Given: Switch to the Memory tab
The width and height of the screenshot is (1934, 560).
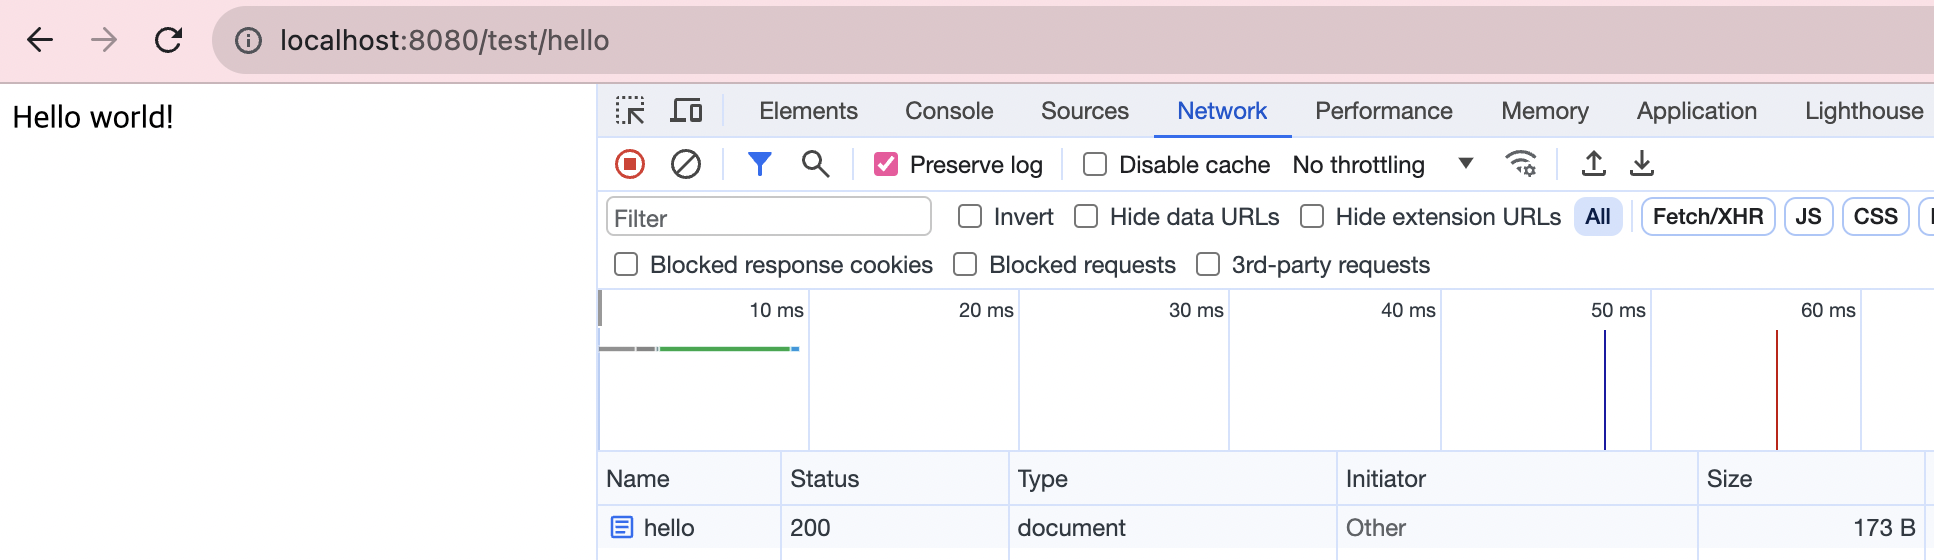Looking at the screenshot, I should click(x=1545, y=111).
